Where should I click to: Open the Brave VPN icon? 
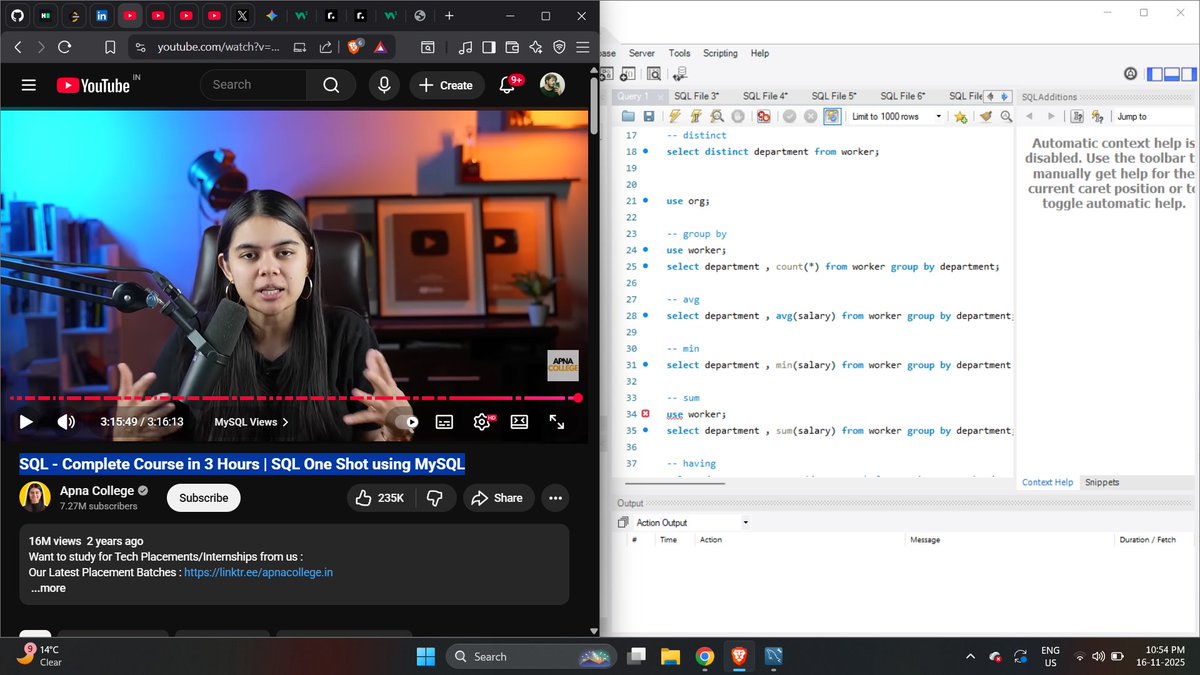point(559,47)
